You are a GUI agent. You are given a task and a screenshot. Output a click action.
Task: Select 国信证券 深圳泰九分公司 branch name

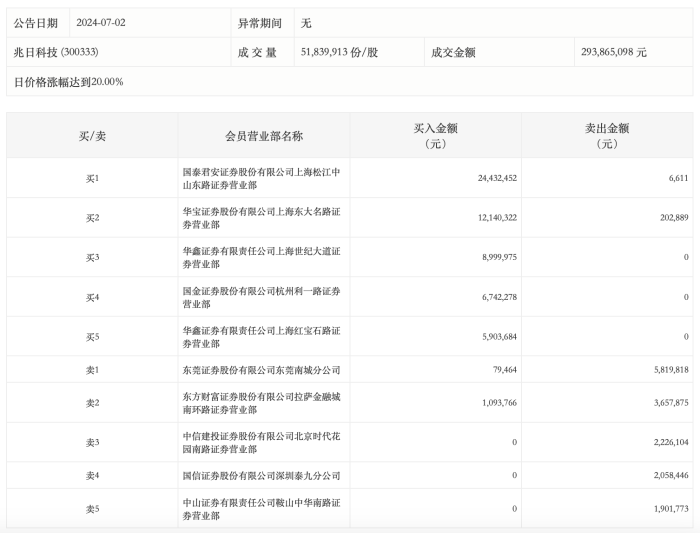[x=261, y=476]
